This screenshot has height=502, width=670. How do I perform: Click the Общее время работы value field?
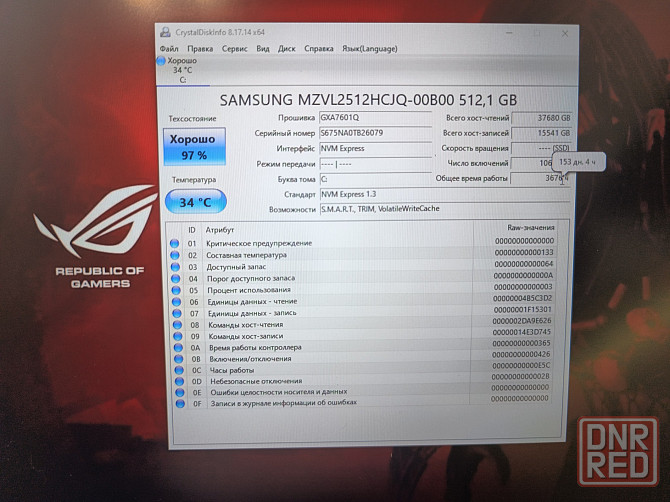[540, 178]
